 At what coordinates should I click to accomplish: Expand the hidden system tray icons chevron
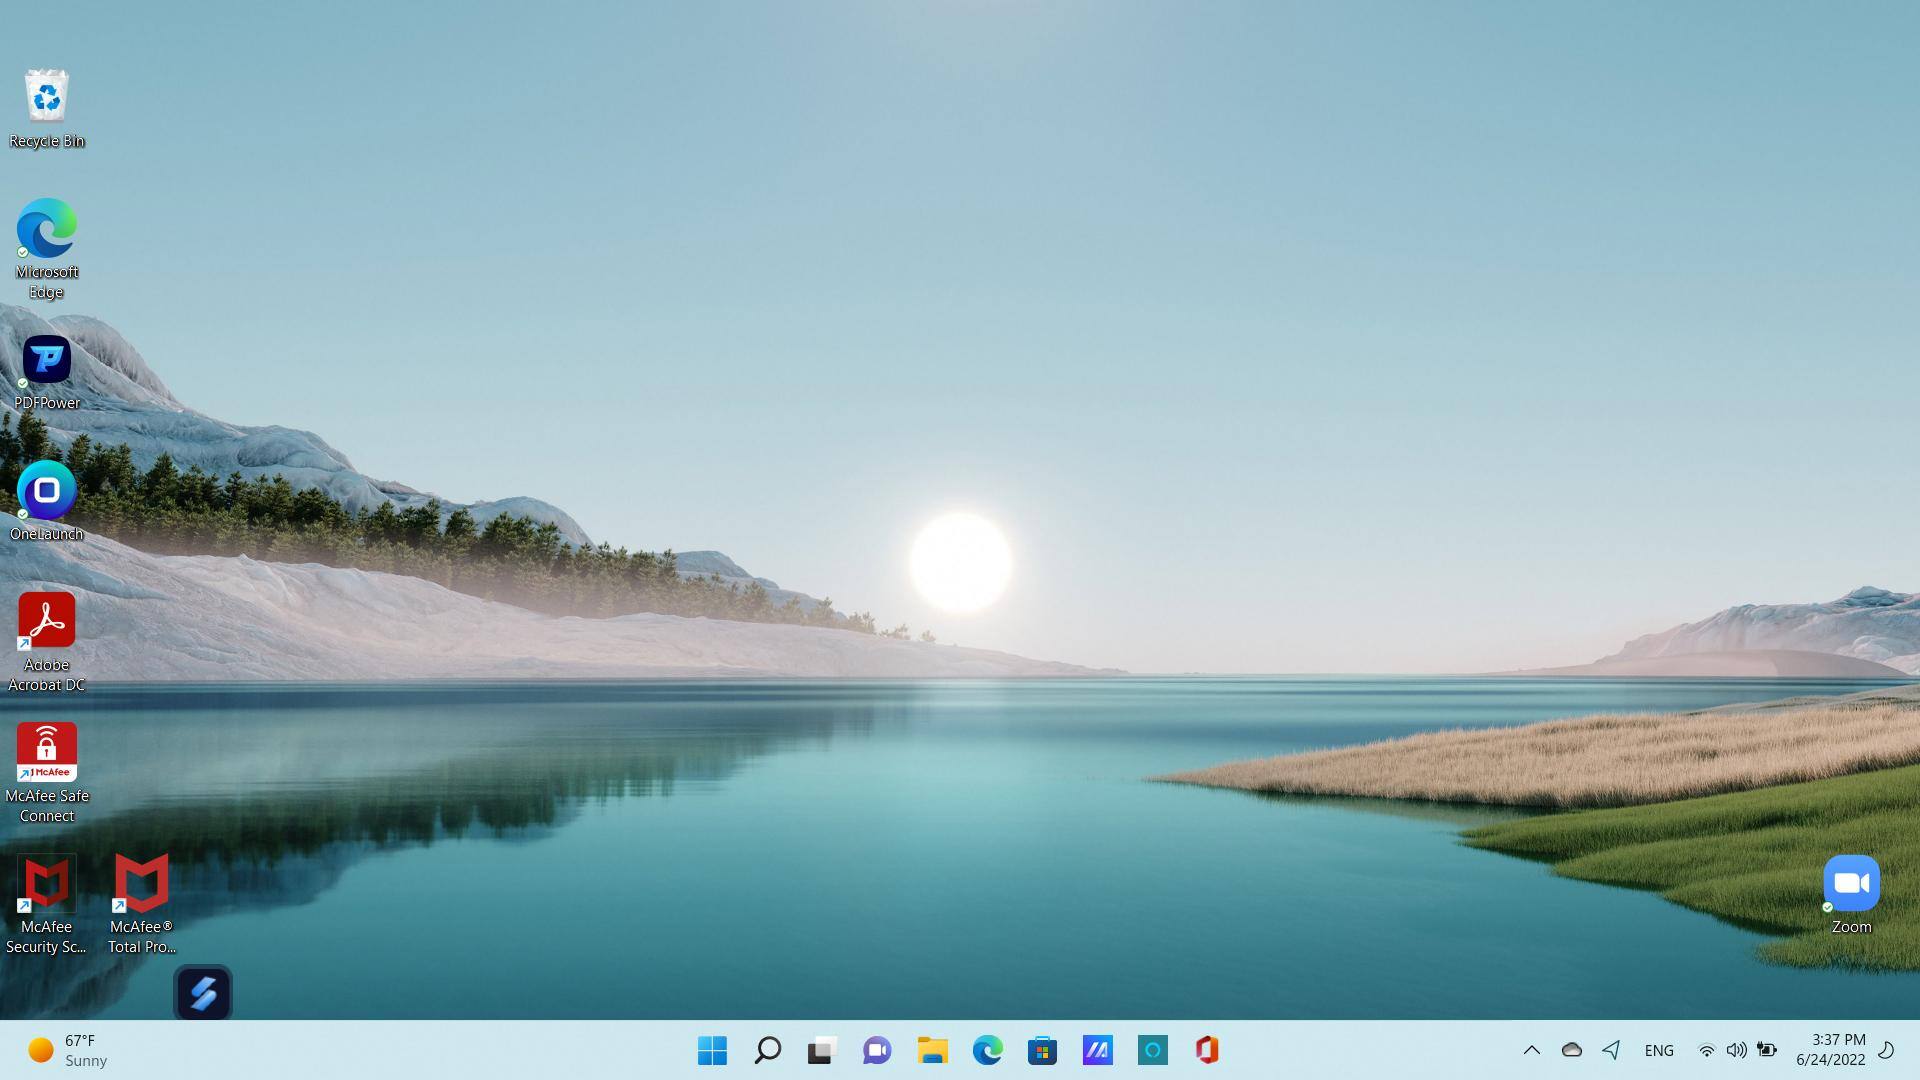(1531, 1050)
